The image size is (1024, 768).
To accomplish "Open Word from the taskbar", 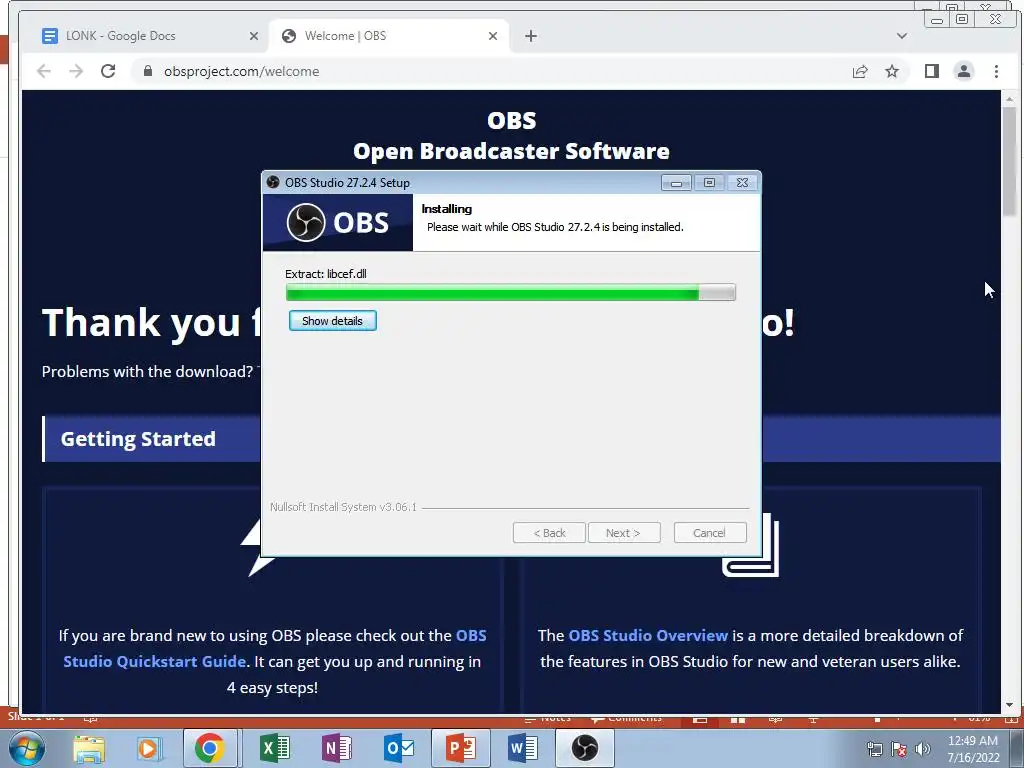I will [522, 748].
